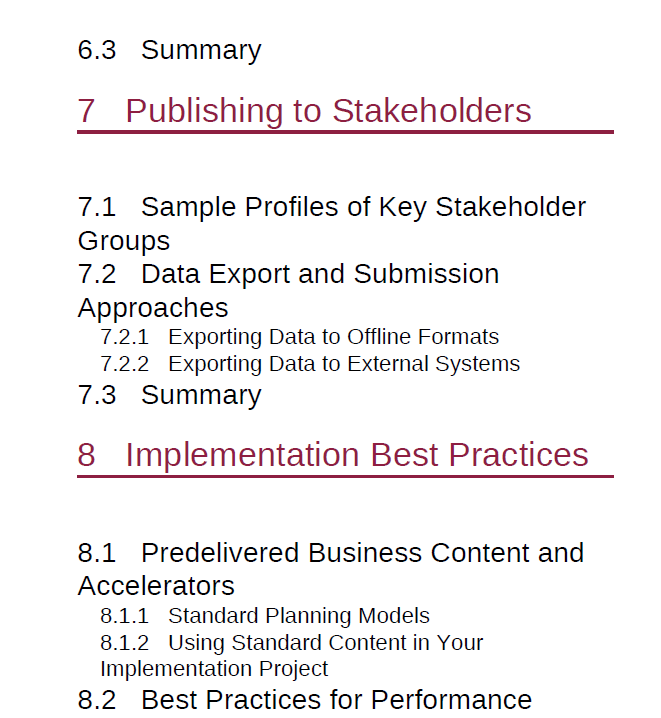This screenshot has height=718, width=661.
Task: Click the word Accelerators in entry 8.1
Action: pyautogui.click(x=156, y=586)
